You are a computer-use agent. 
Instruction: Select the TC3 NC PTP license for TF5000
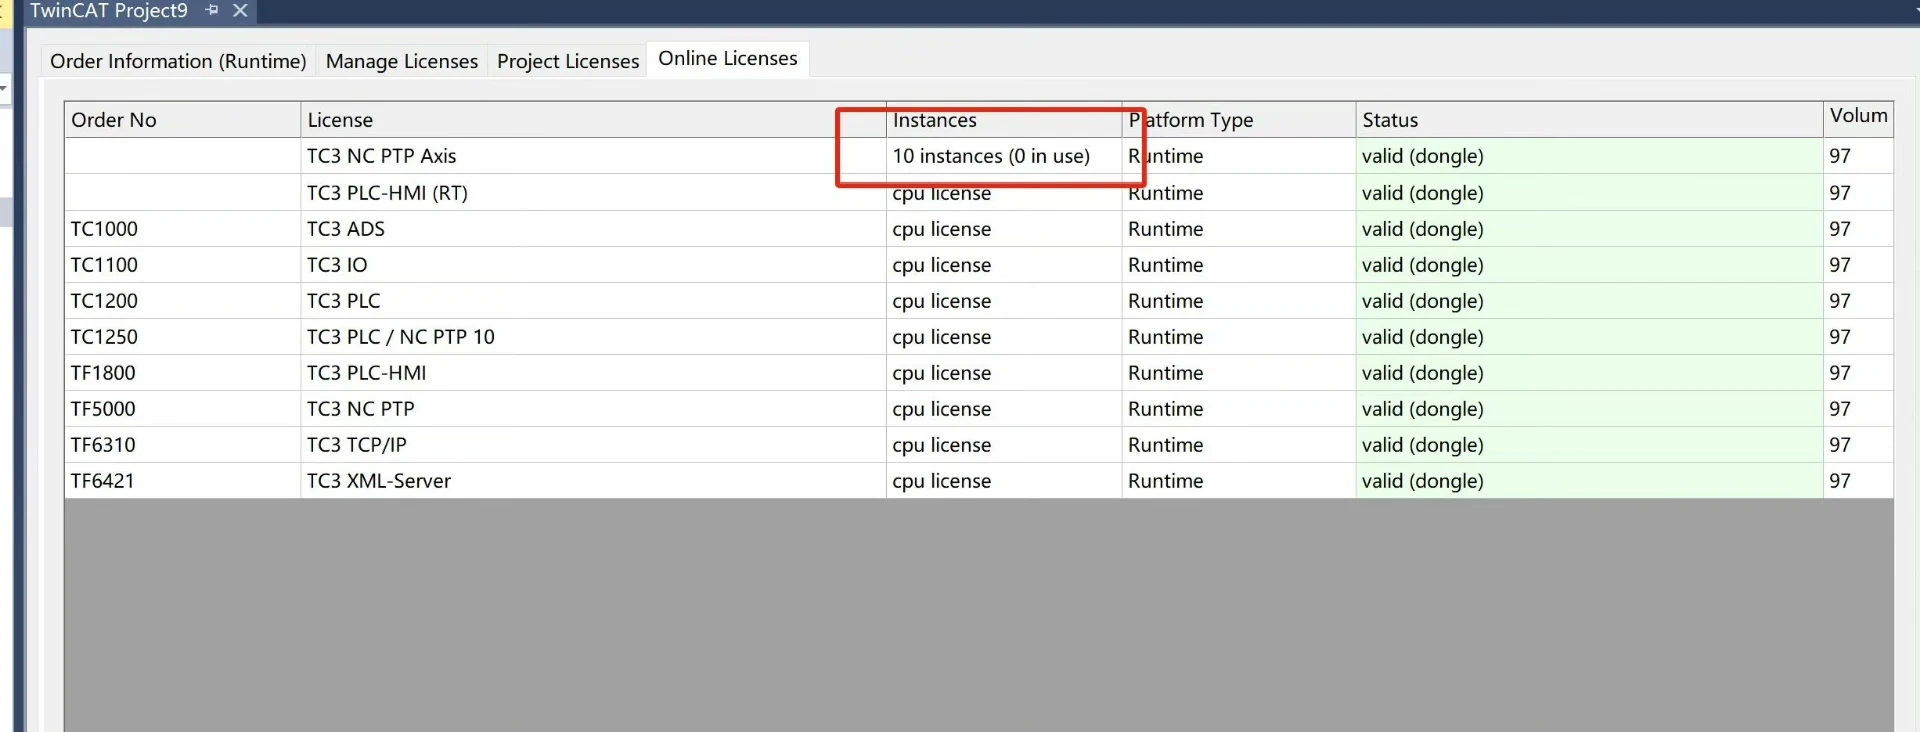pyautogui.click(x=593, y=409)
